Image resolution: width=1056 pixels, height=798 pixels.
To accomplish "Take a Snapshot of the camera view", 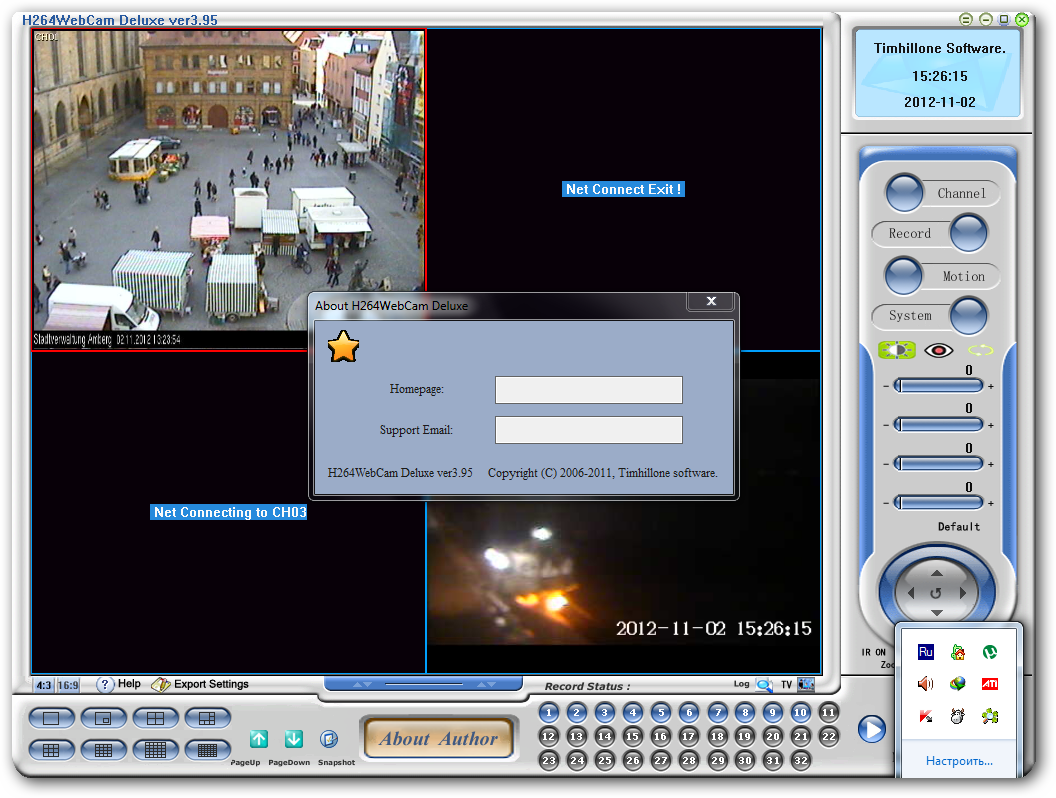I will pos(330,740).
